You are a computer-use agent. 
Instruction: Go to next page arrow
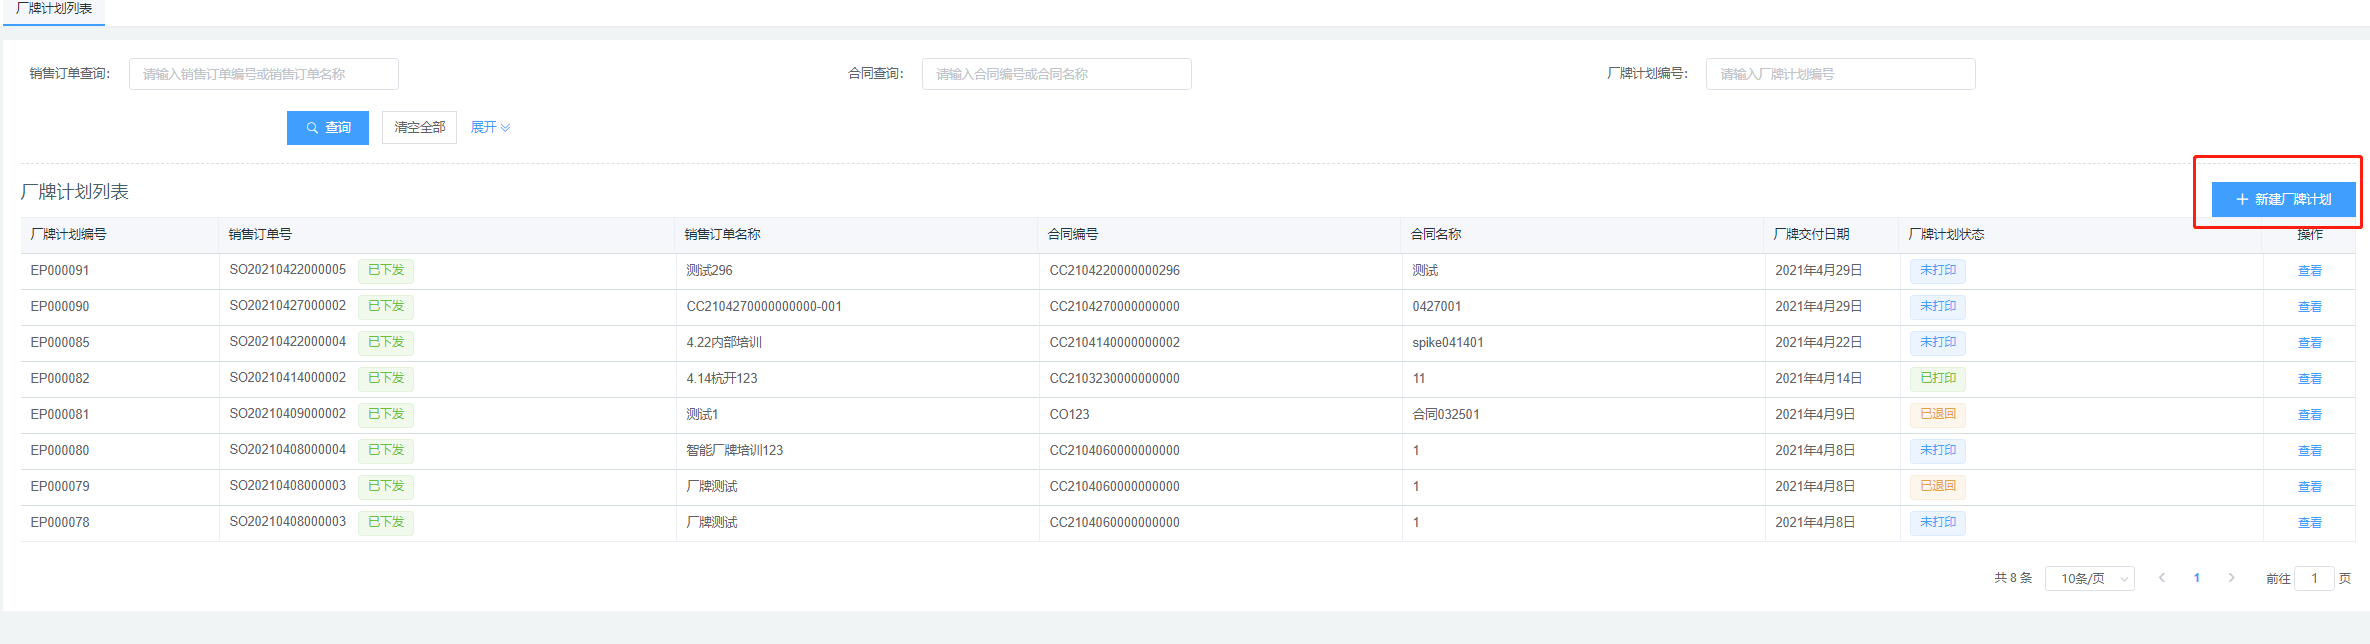point(2231,578)
